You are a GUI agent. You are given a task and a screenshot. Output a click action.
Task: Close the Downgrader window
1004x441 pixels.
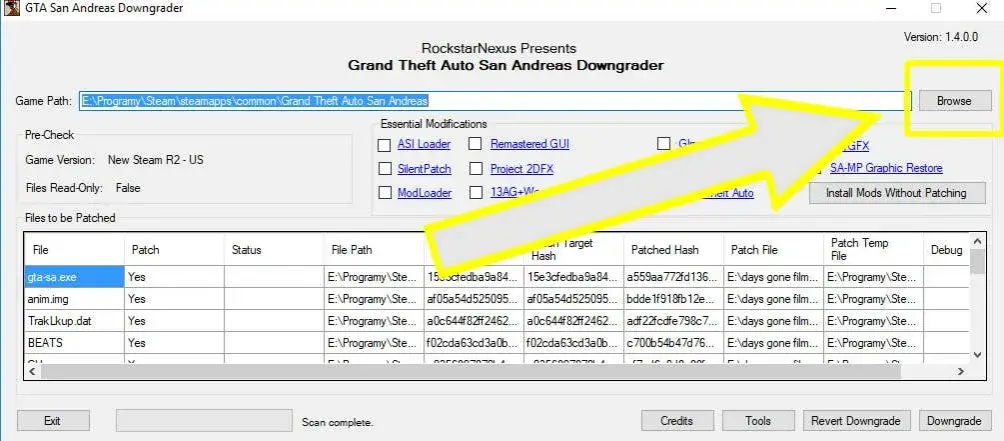(982, 8)
